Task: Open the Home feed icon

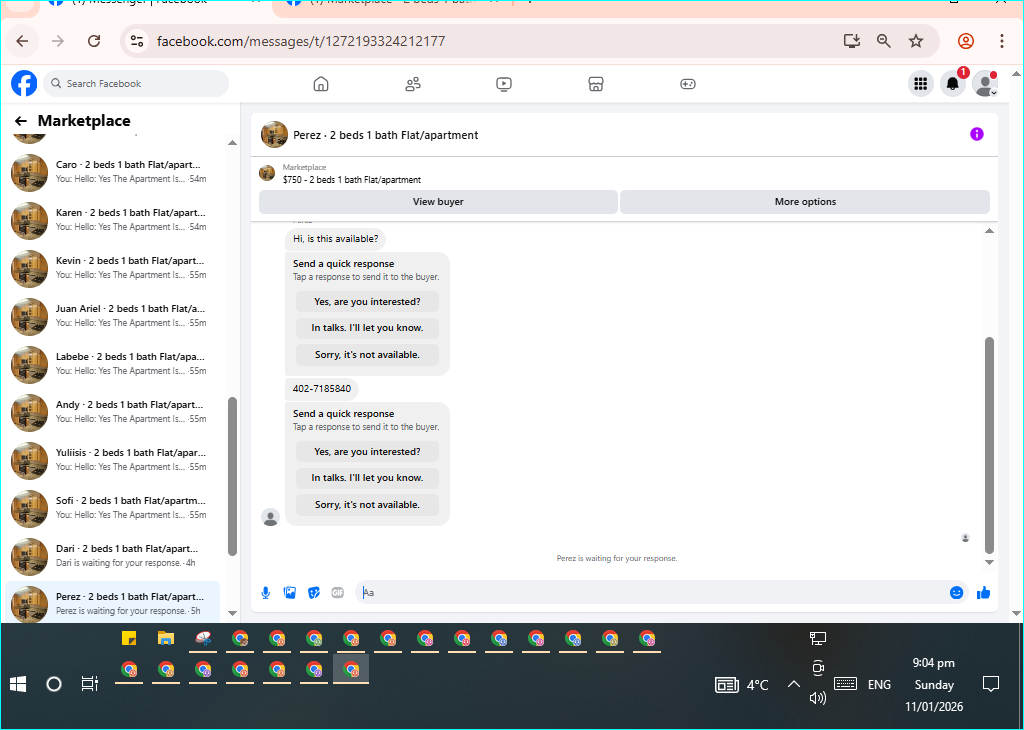Action: pos(321,84)
